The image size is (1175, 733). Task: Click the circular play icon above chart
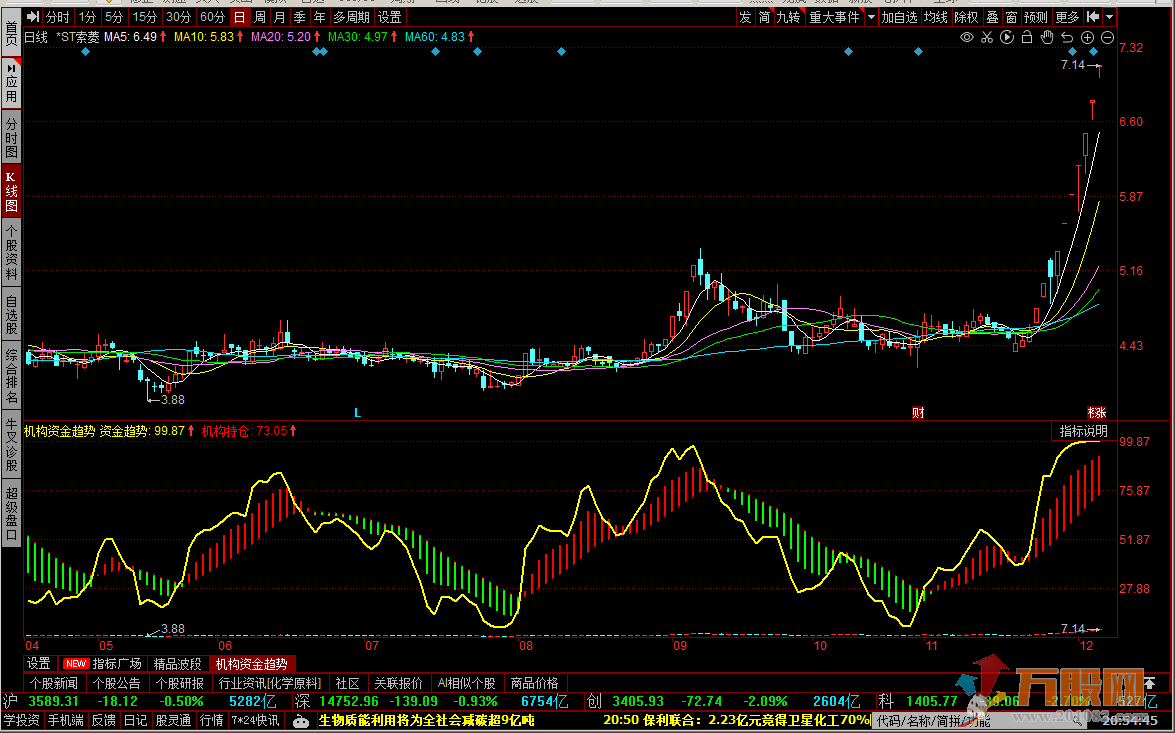click(1007, 37)
